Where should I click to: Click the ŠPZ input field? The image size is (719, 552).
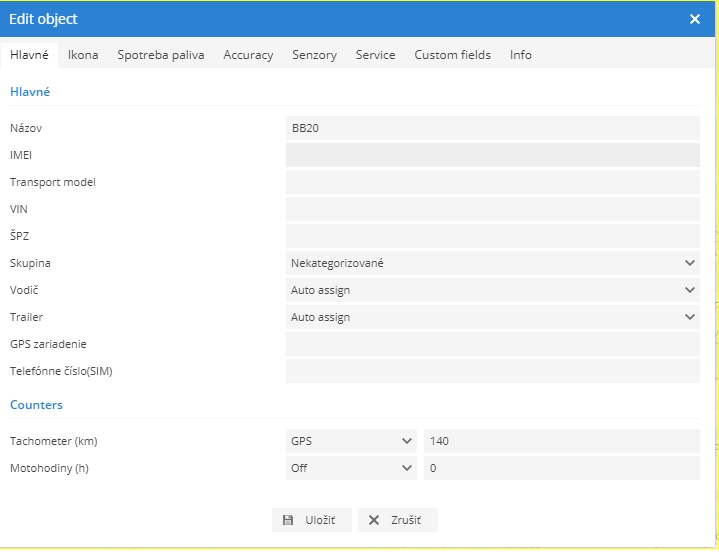pos(492,236)
